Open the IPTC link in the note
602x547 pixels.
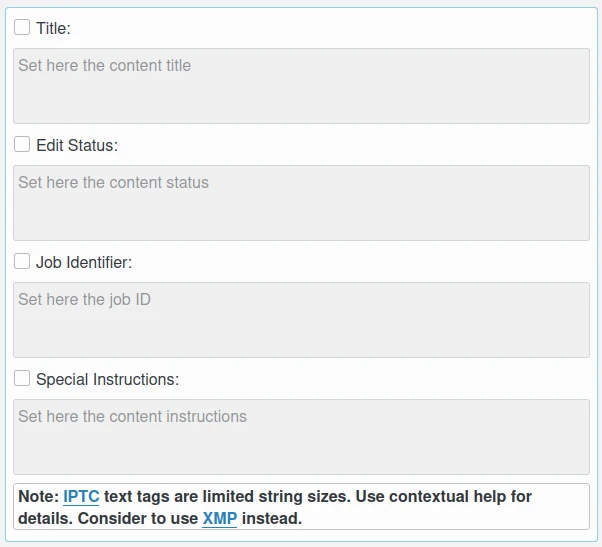[81, 497]
